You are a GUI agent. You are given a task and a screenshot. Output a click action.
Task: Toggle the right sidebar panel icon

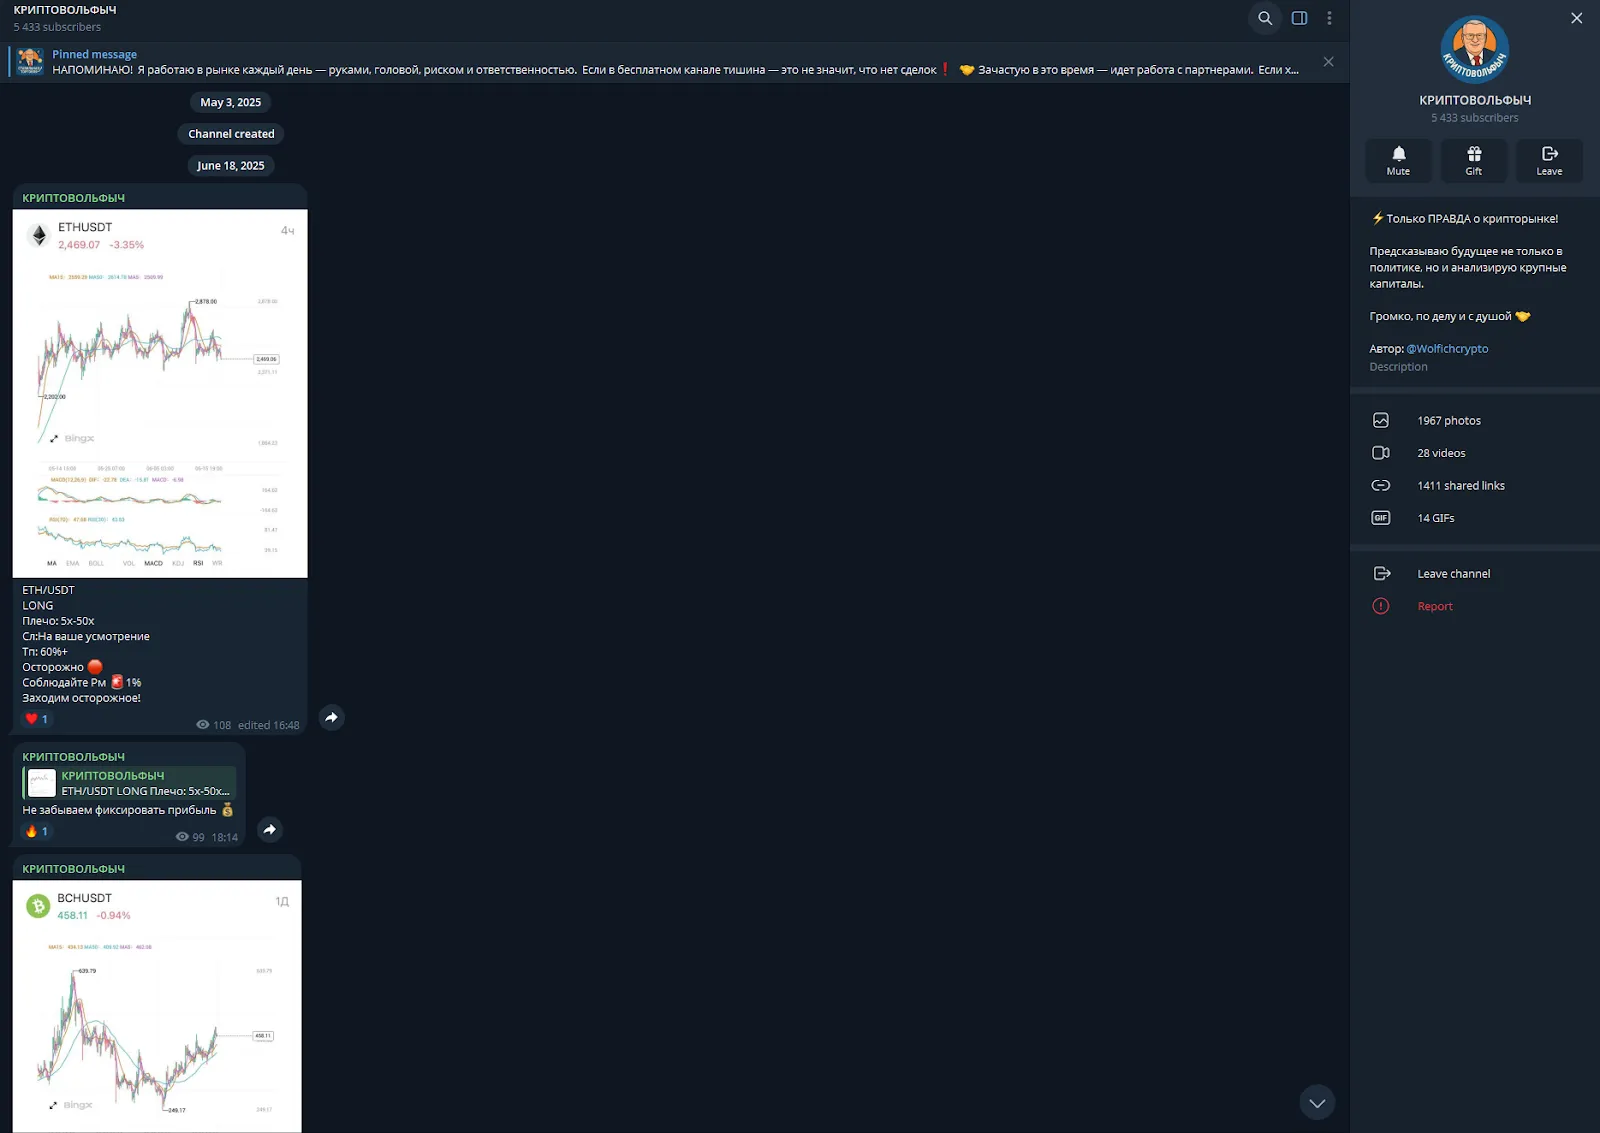pos(1299,18)
